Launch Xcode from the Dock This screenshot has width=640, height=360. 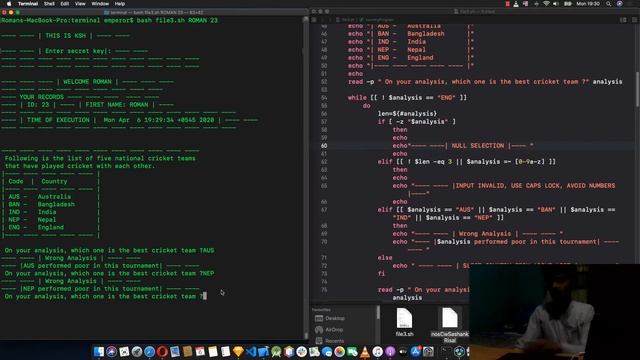(264, 351)
